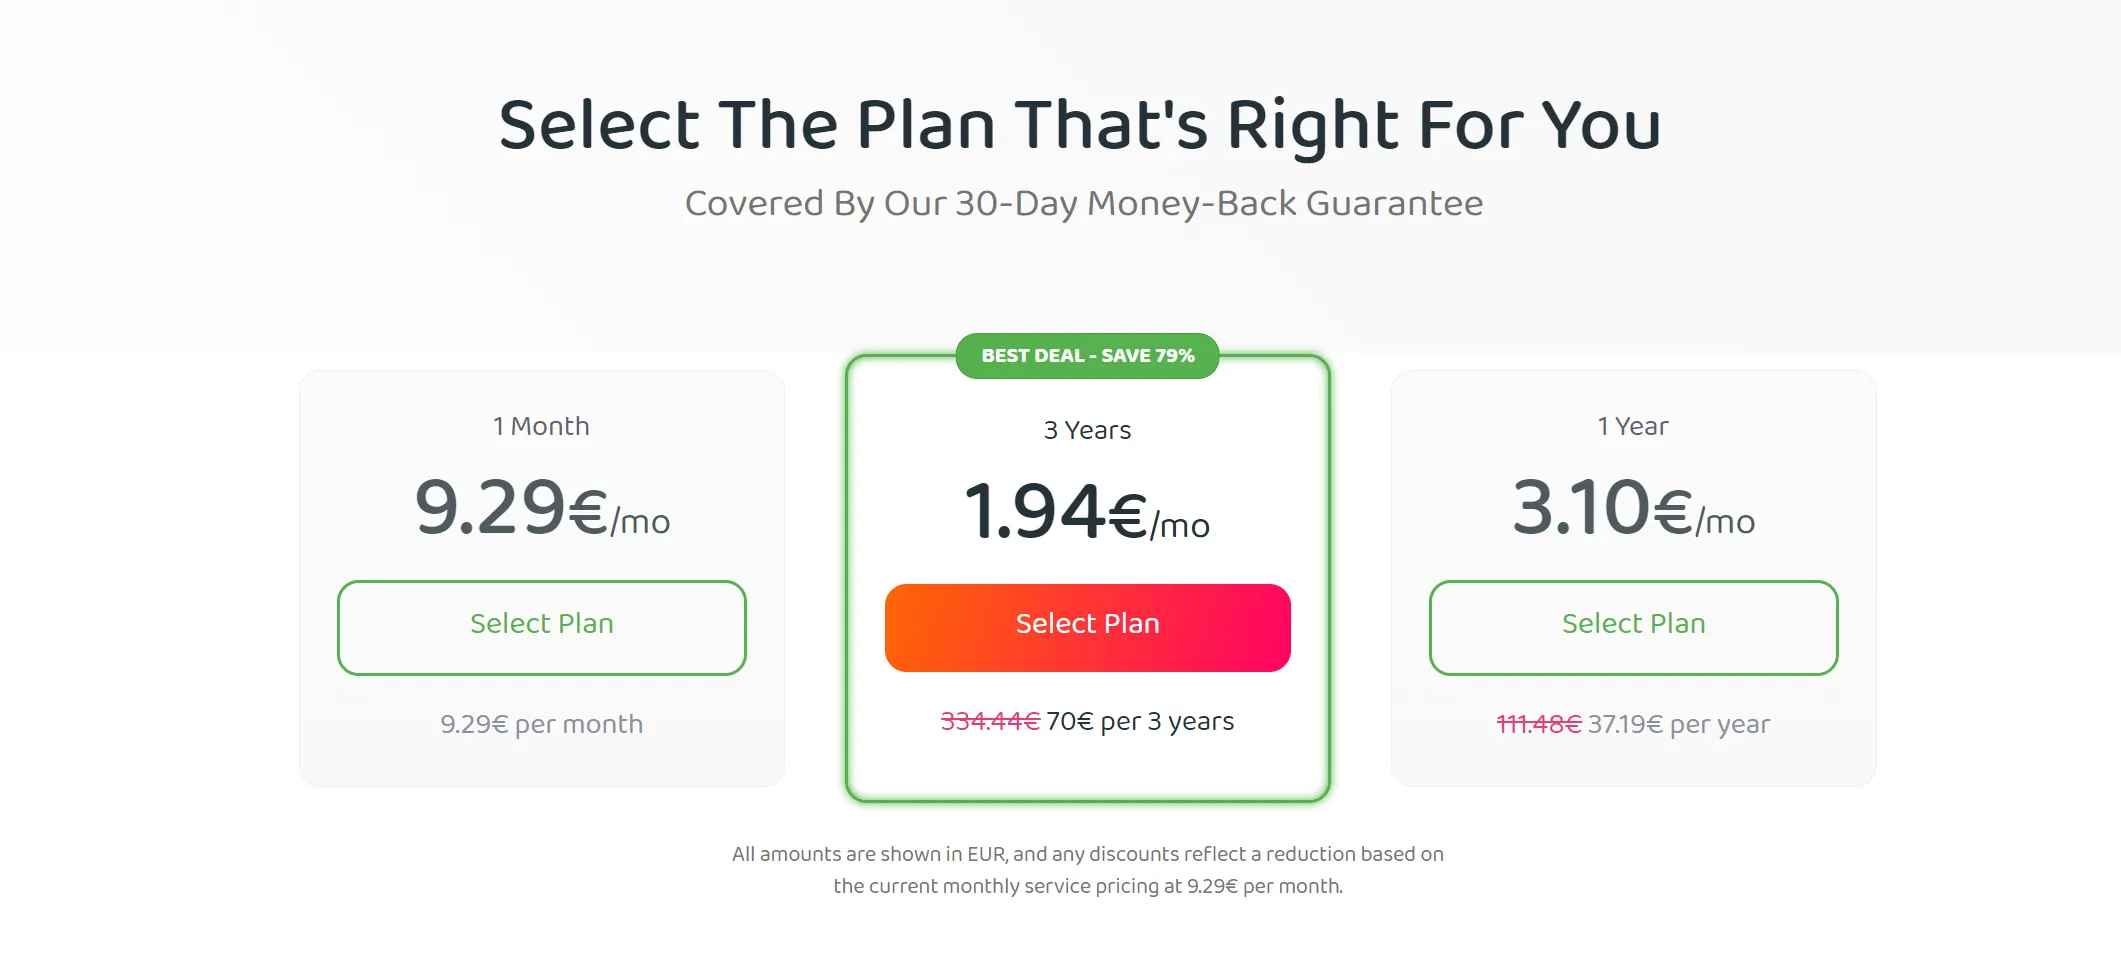Click the crossed-out 111.48€ price
Viewport: 2121px width, 962px height.
point(1539,723)
